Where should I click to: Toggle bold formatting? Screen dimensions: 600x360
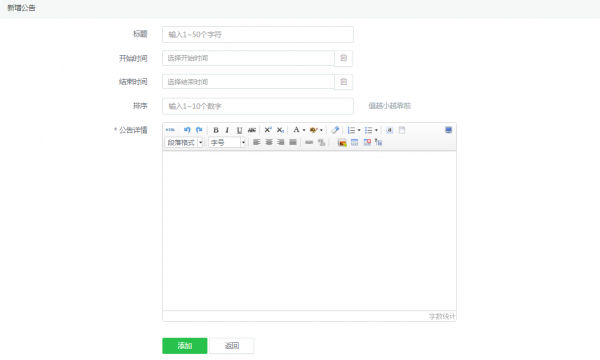click(216, 130)
